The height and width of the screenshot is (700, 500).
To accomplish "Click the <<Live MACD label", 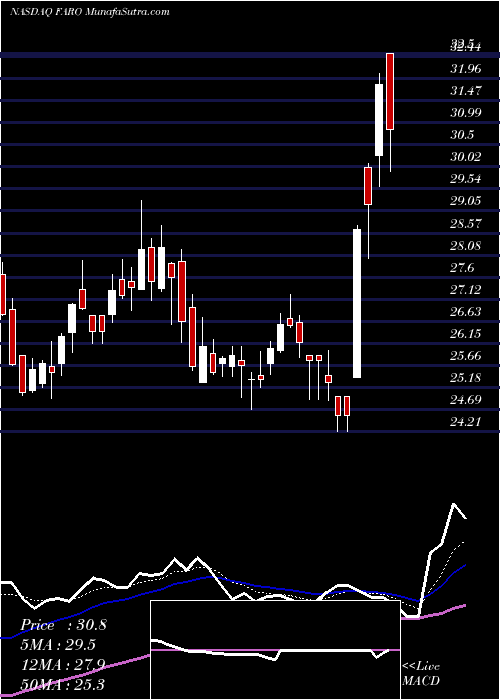I will coord(421,673).
